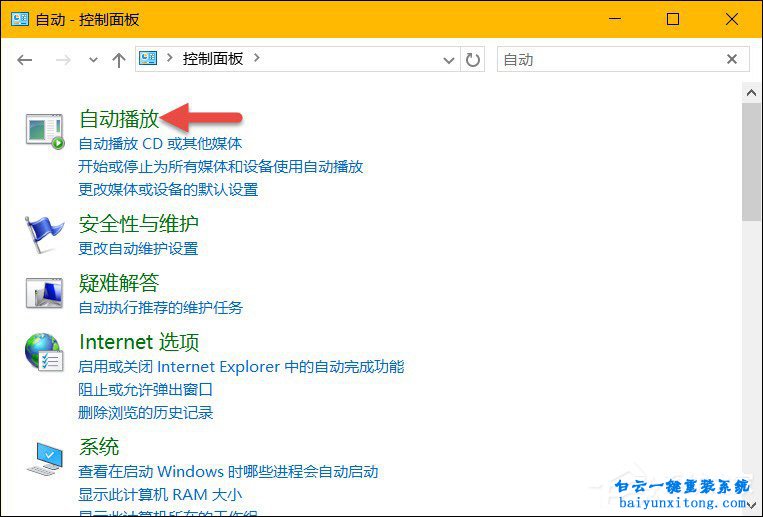Open the AutoPlay (自动播放) icon

[45, 131]
